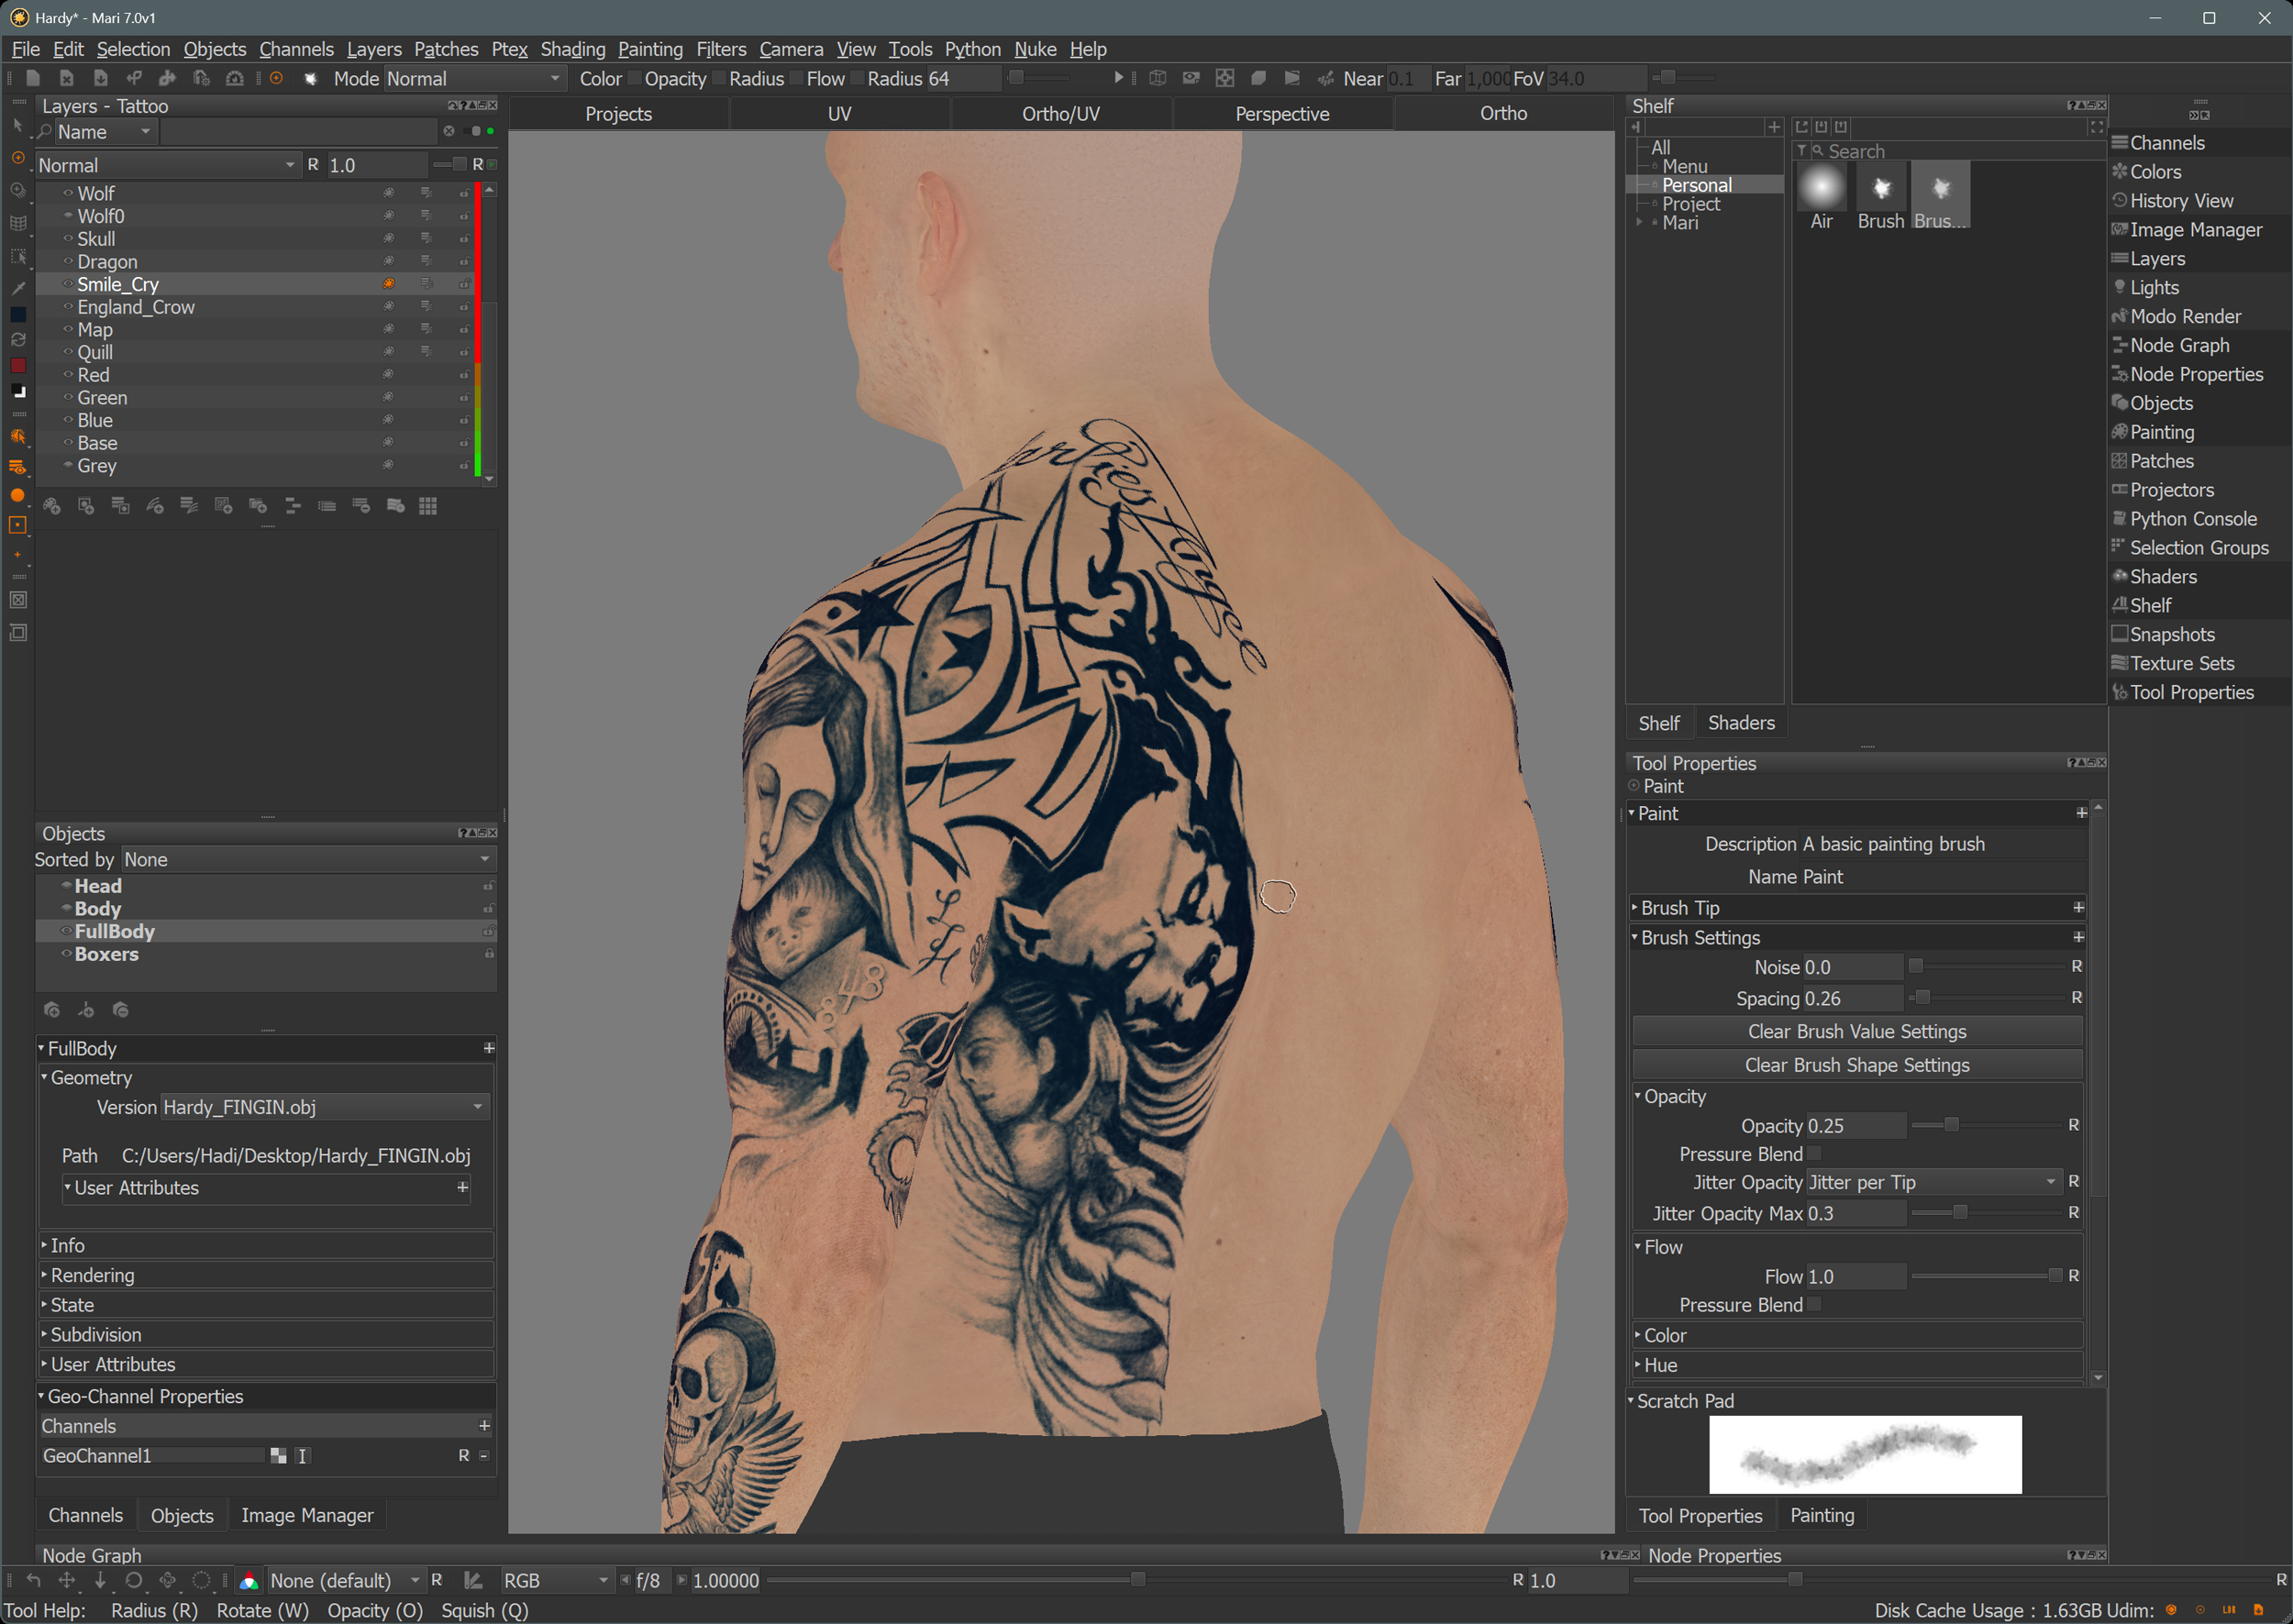Select the marquee selection tool
Viewport: 2293px width, 1624px height.
pyautogui.click(x=18, y=257)
